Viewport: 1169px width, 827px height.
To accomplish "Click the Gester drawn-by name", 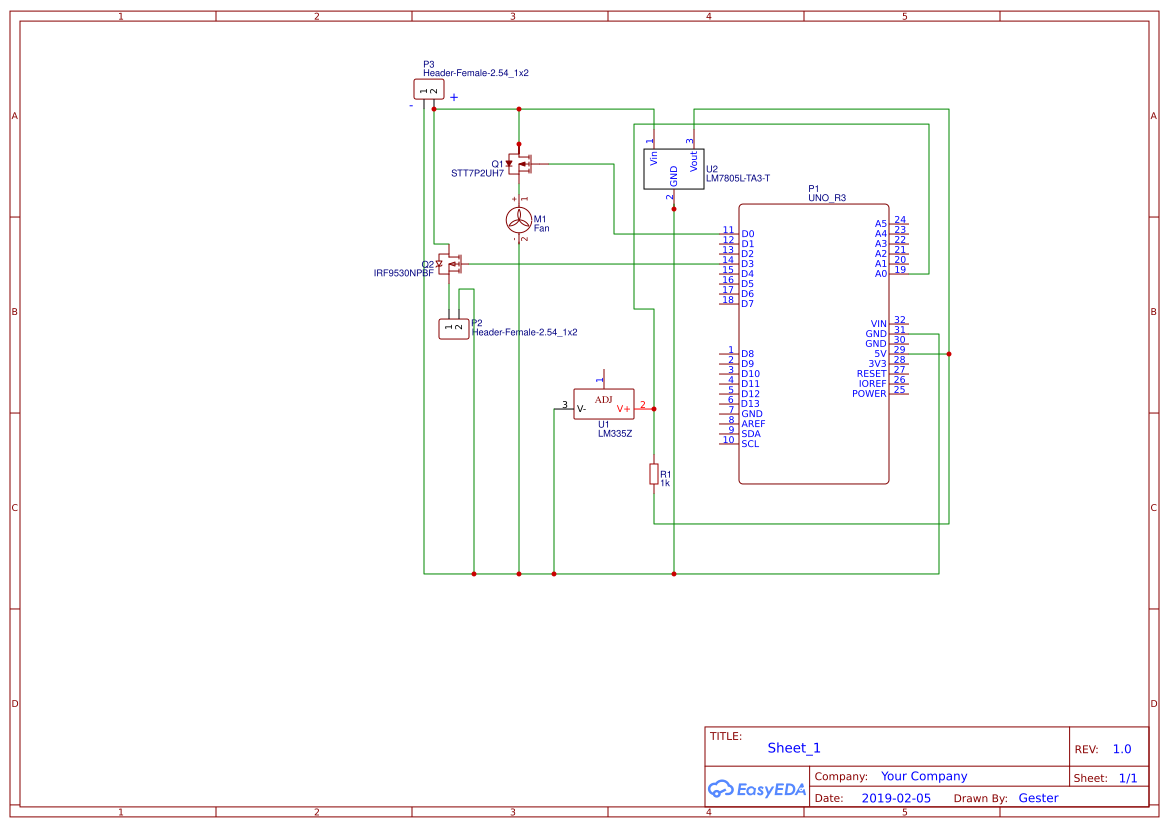I will click(x=1038, y=797).
